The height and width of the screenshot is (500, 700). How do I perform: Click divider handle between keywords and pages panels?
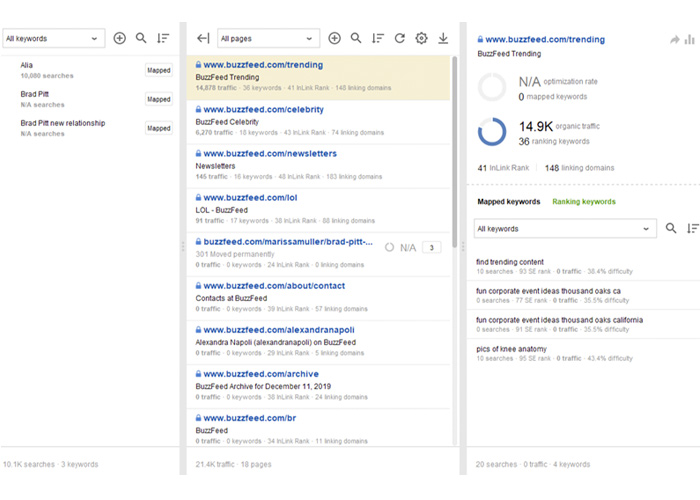(183, 247)
